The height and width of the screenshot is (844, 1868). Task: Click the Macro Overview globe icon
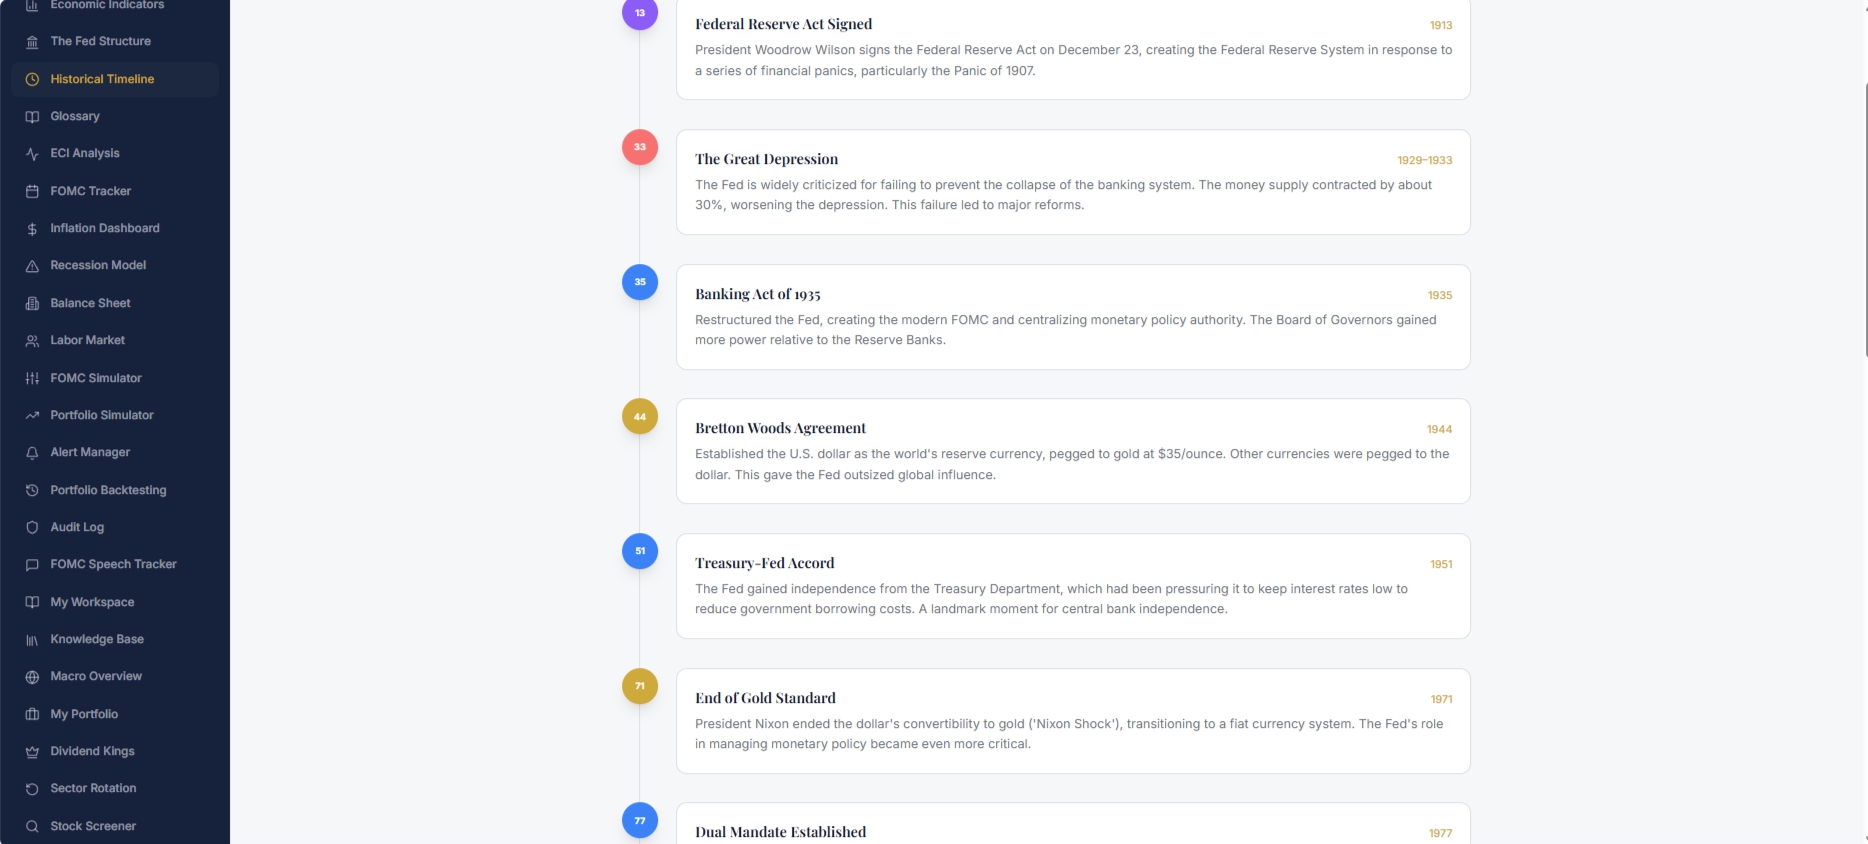[32, 677]
